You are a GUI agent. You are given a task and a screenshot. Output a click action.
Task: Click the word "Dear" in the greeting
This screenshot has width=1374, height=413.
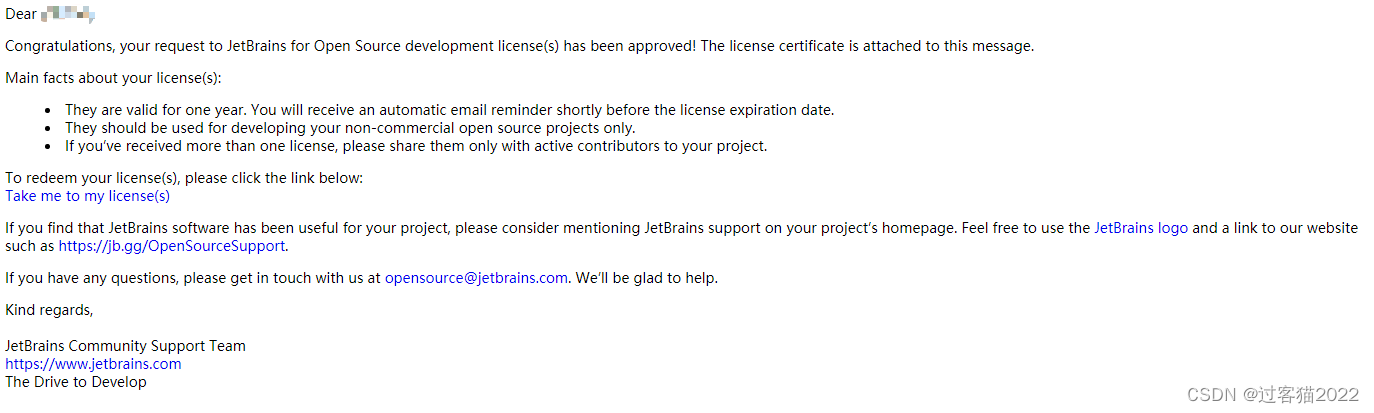(x=21, y=14)
